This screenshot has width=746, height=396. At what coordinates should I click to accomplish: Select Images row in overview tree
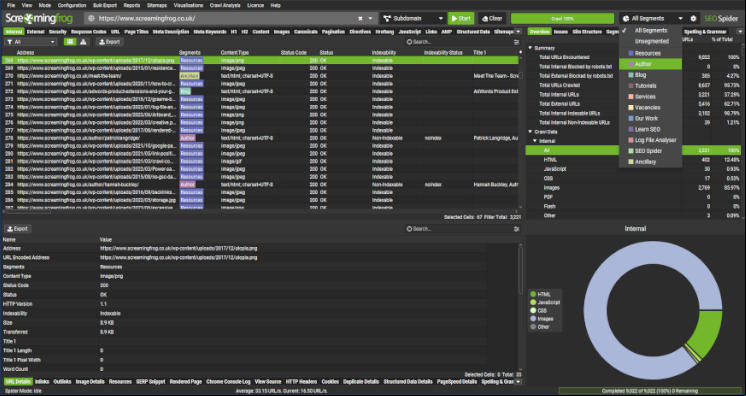pos(633,188)
